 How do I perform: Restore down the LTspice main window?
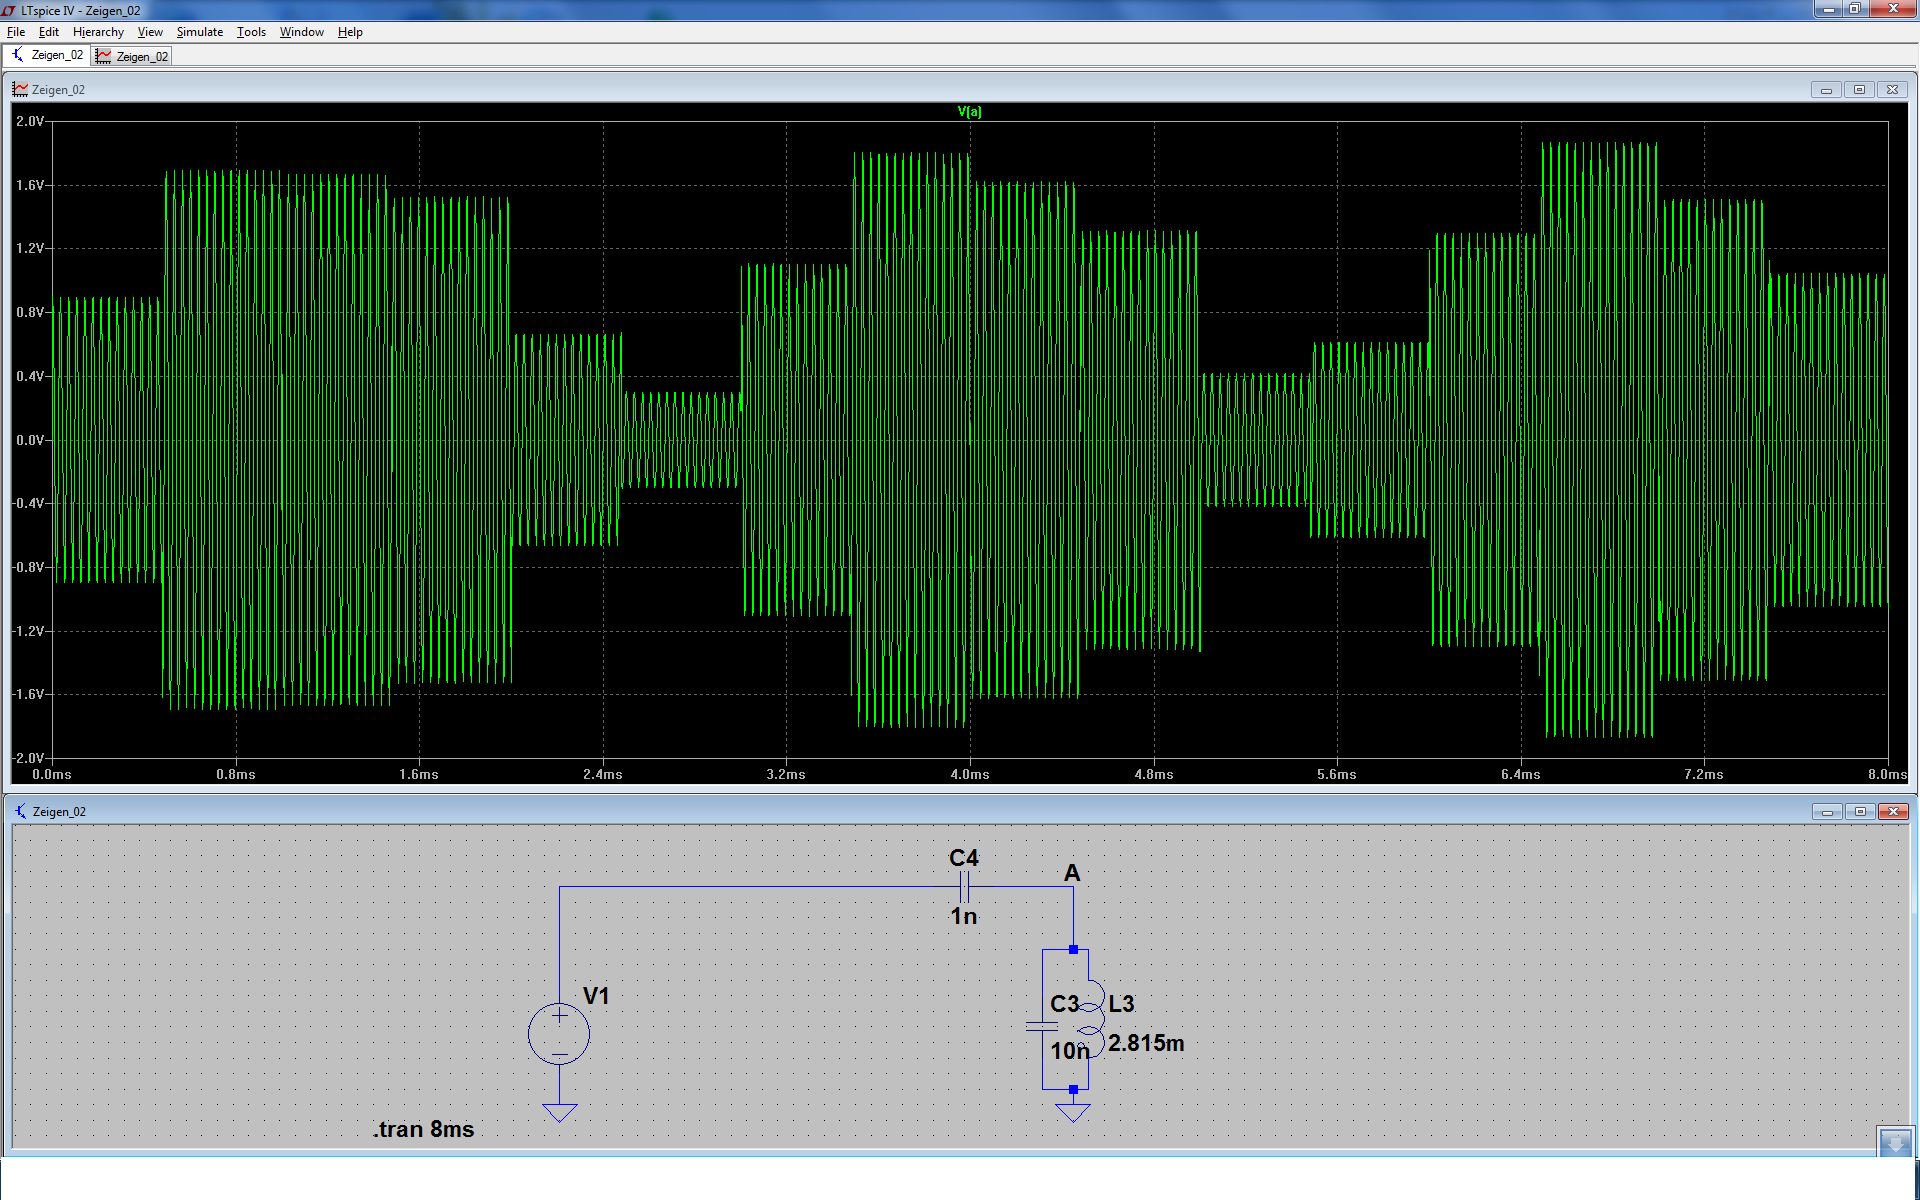pyautogui.click(x=1854, y=9)
